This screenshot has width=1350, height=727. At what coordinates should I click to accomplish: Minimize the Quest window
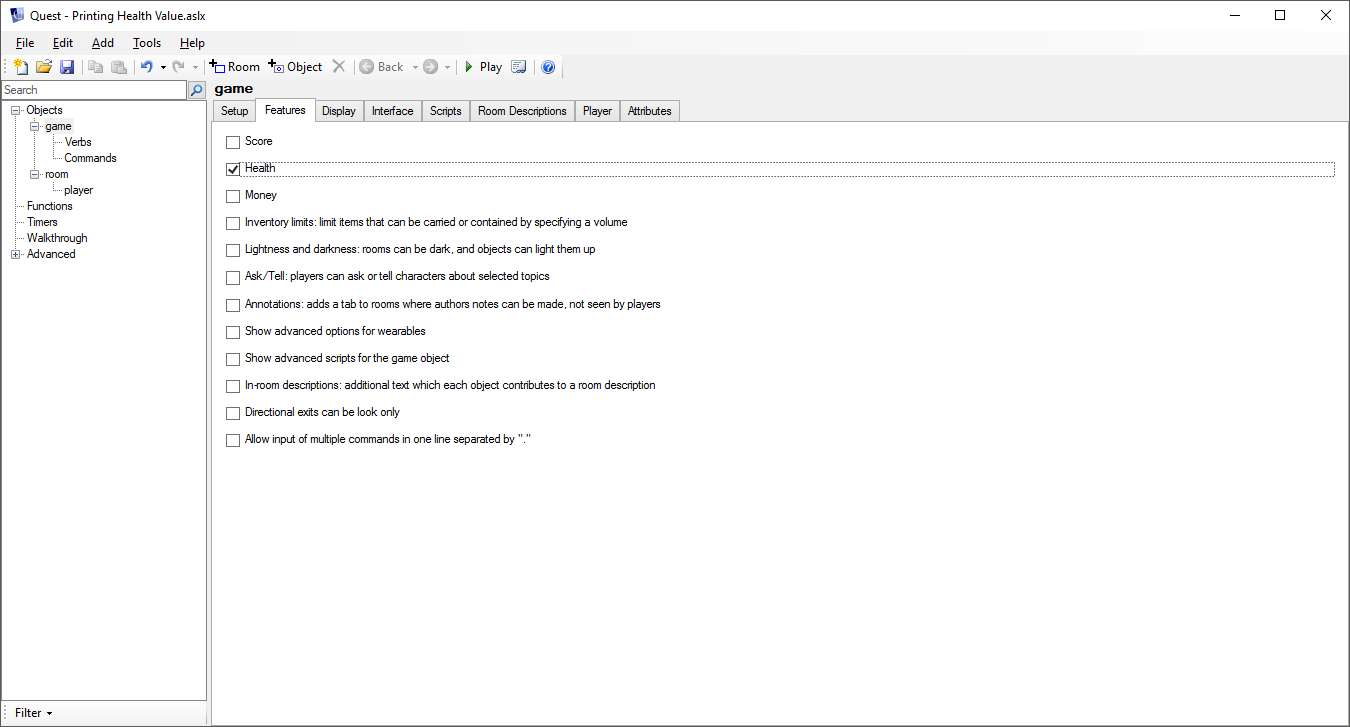pyautogui.click(x=1234, y=15)
